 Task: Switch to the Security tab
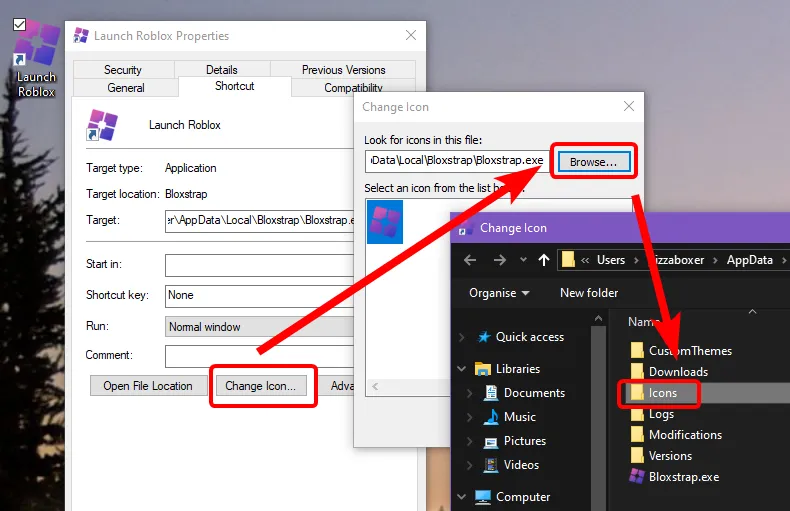[123, 70]
